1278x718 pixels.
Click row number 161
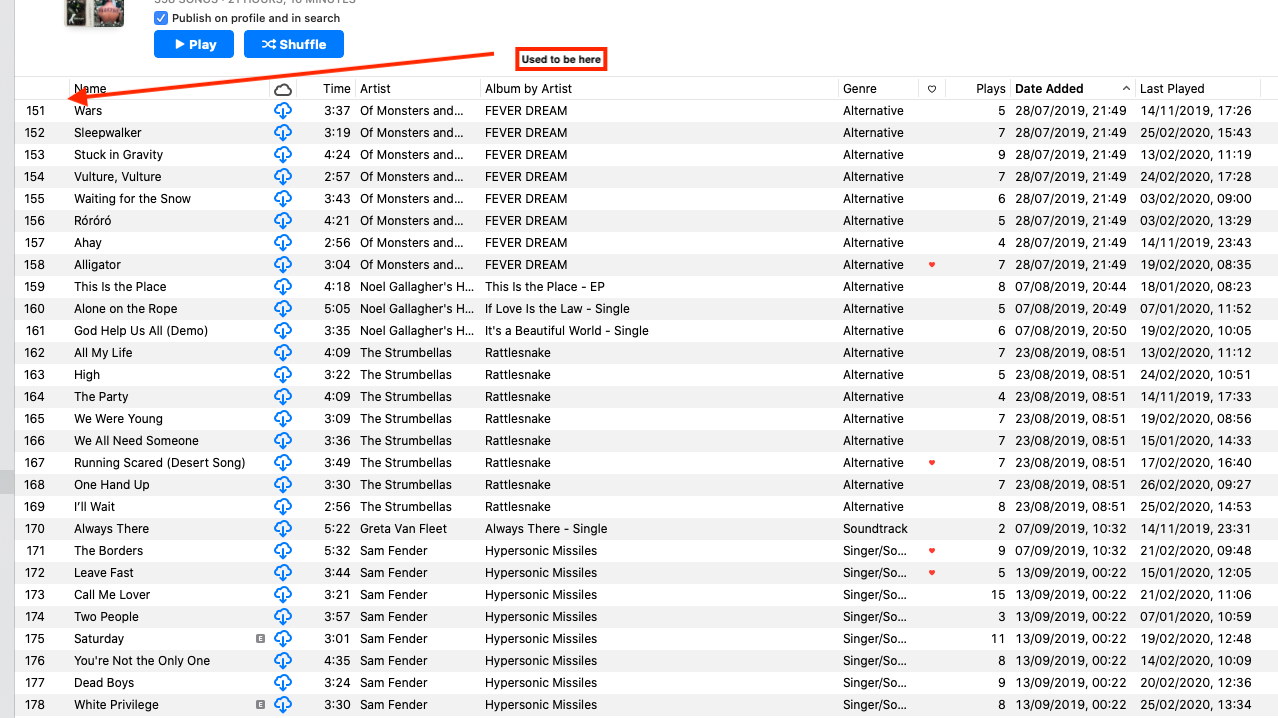point(35,331)
